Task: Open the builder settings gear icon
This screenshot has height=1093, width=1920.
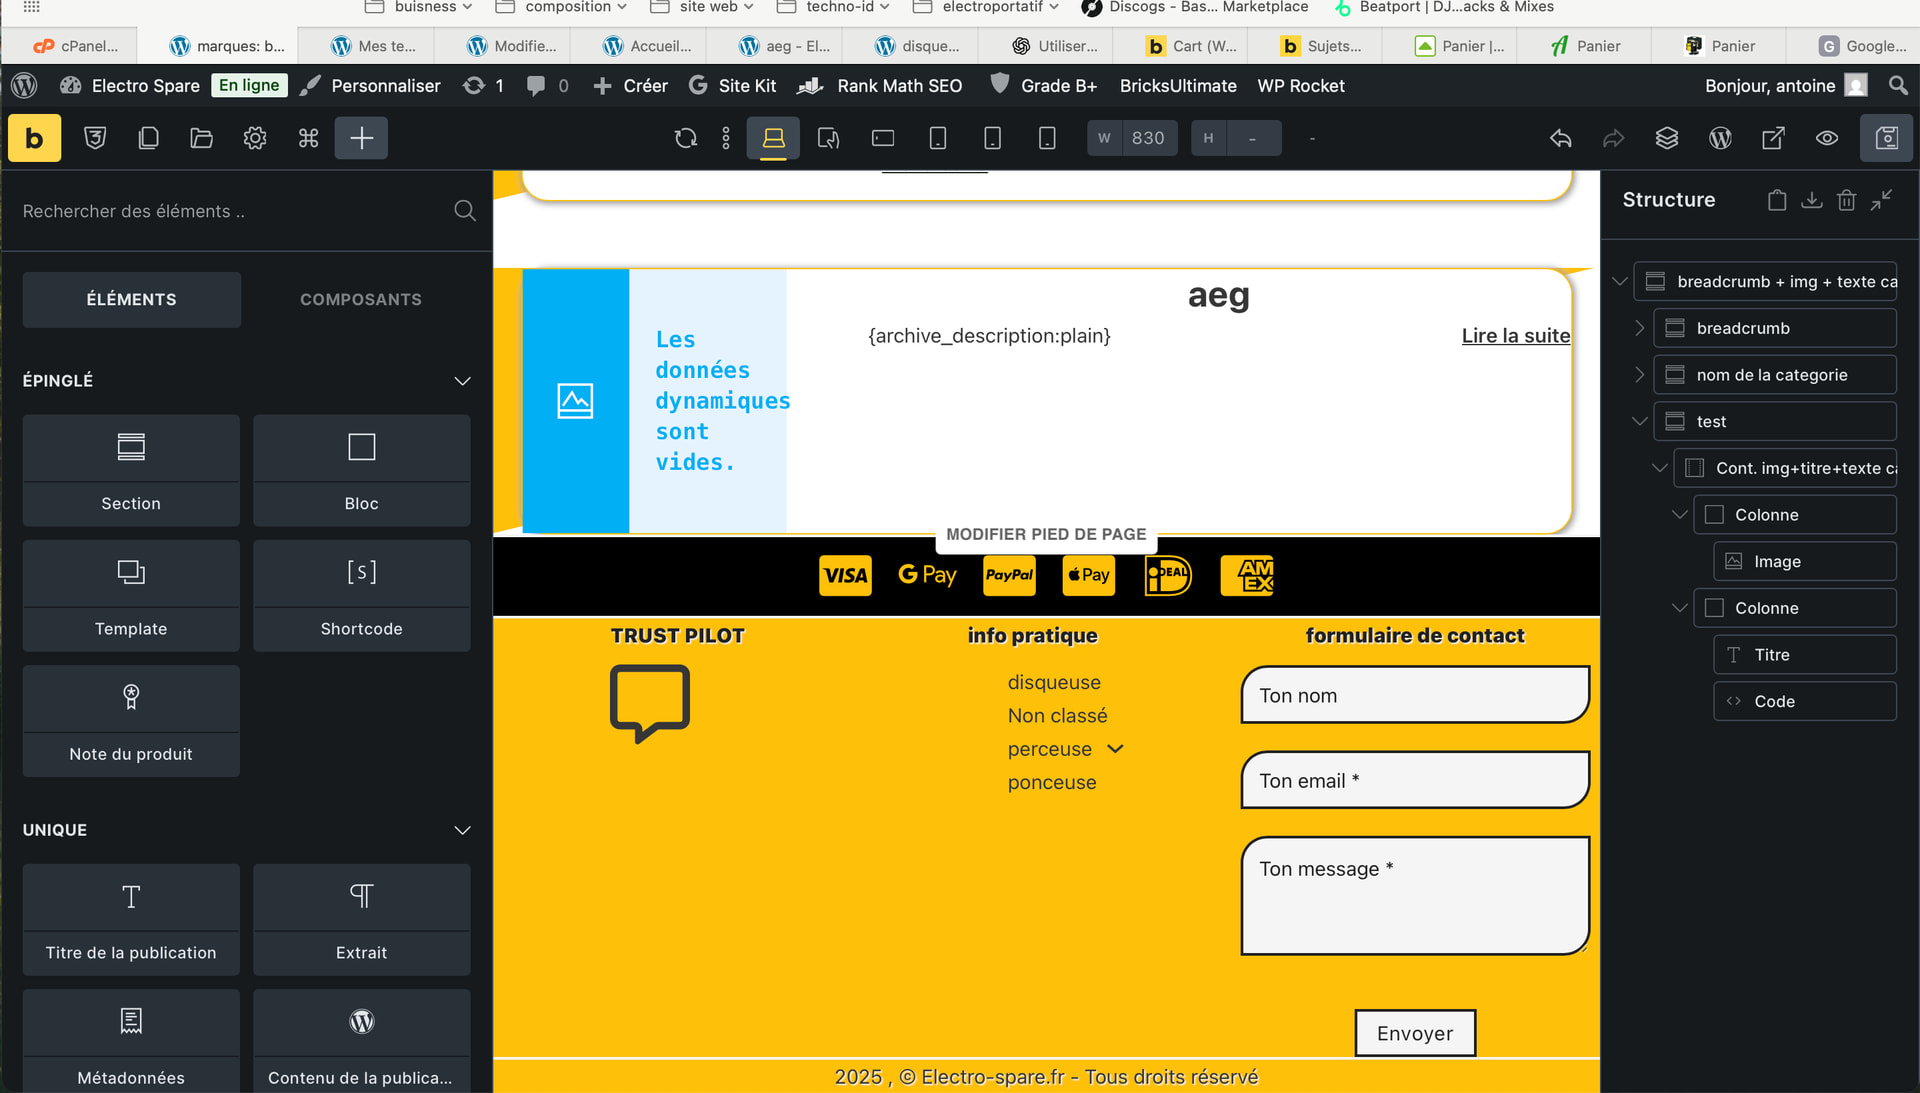Action: [x=255, y=138]
